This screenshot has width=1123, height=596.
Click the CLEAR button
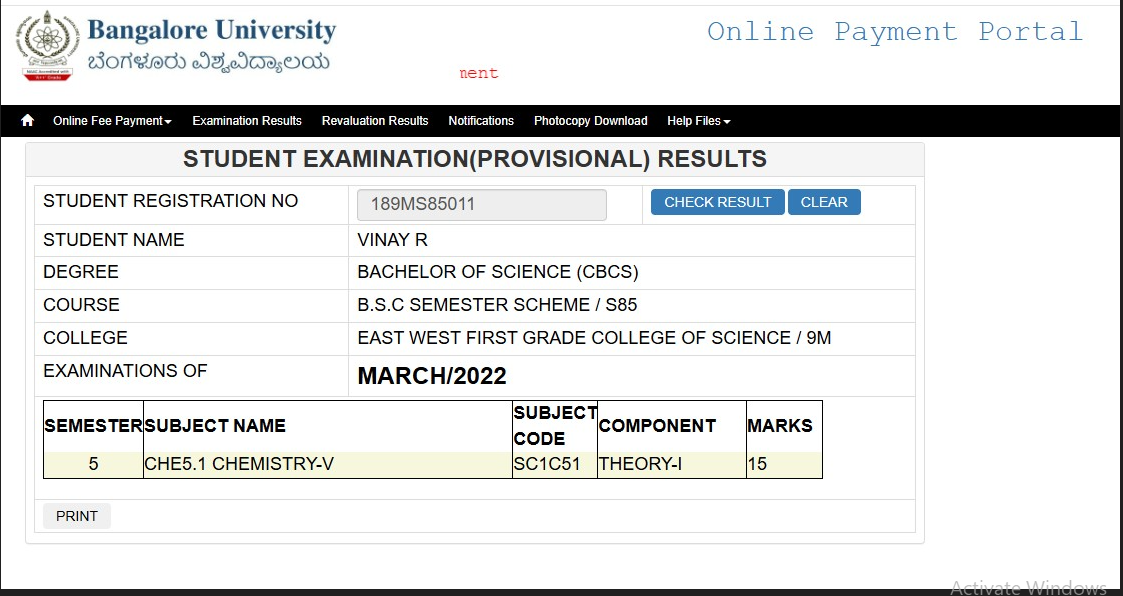coord(824,202)
